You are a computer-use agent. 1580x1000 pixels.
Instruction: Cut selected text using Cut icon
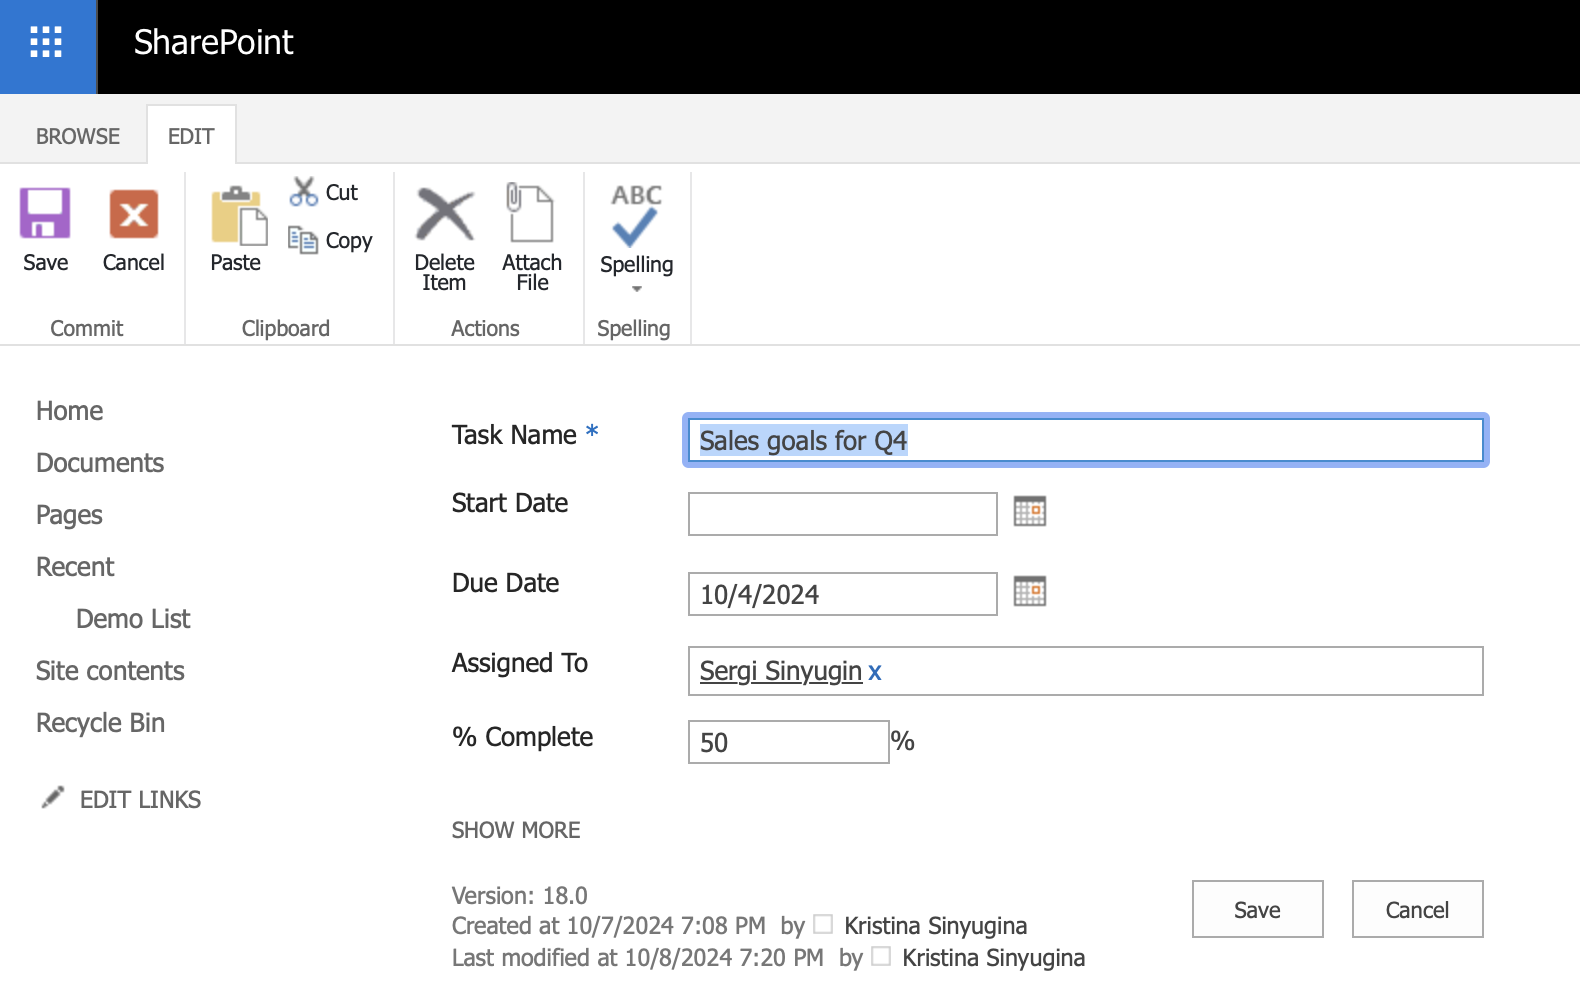click(304, 191)
